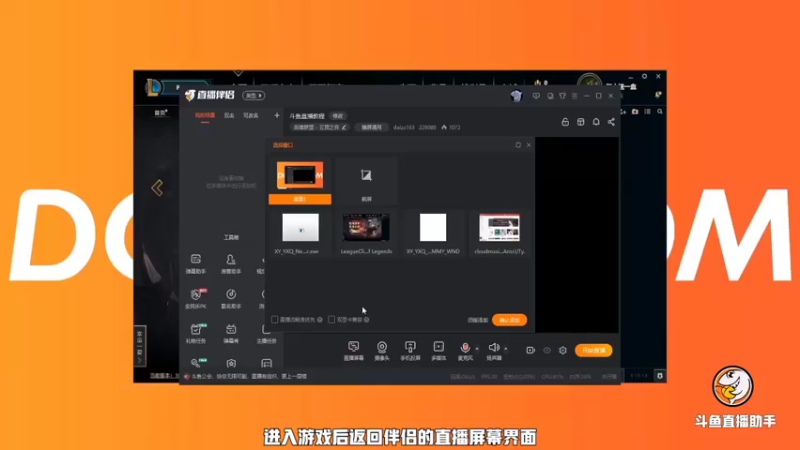This screenshot has width=800, height=450.
Task: Click the 修改 button beside room title
Action: (338, 116)
